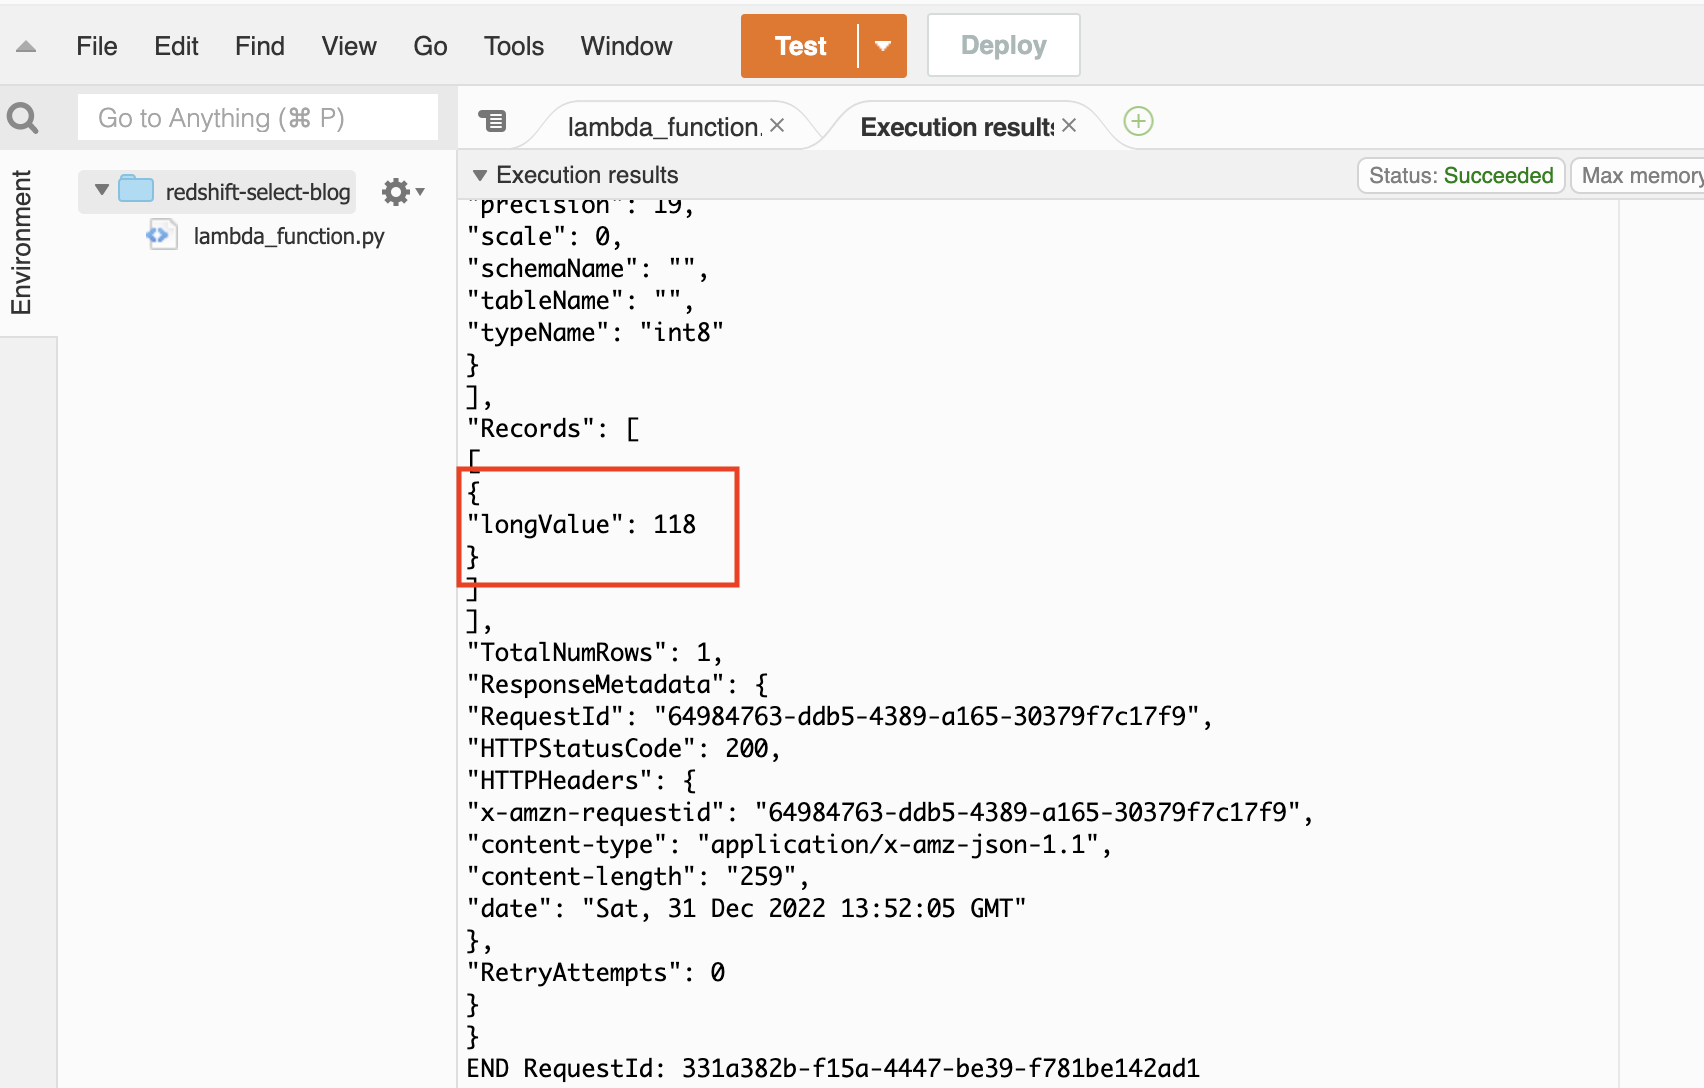1704x1088 pixels.
Task: Select the Environment sidebar tab
Action: 20,240
